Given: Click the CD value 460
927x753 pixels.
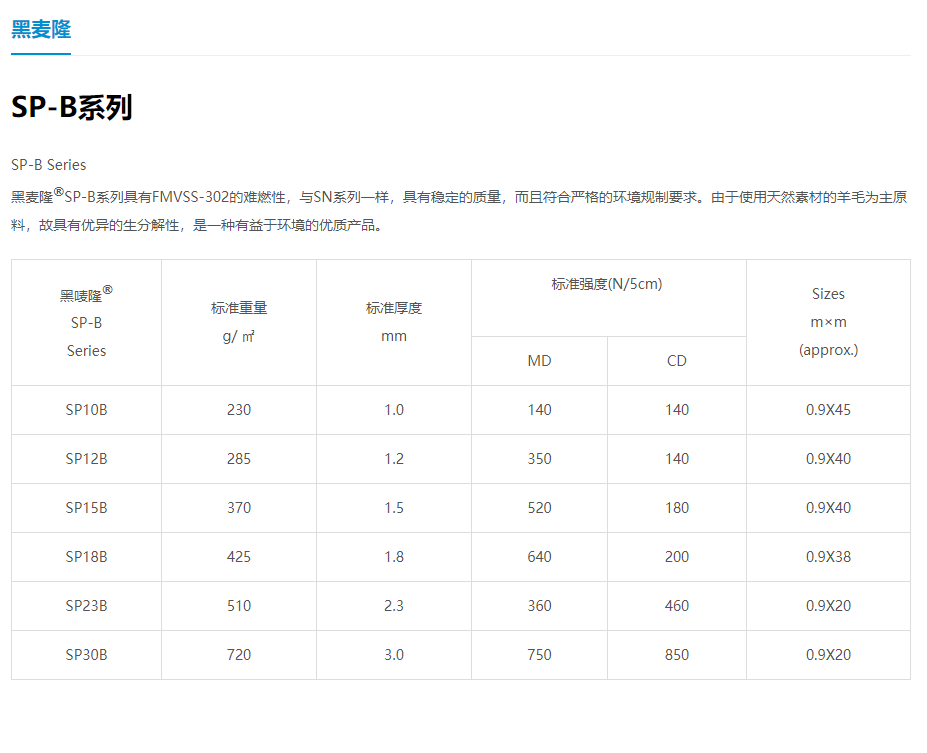Looking at the screenshot, I should (x=677, y=606).
